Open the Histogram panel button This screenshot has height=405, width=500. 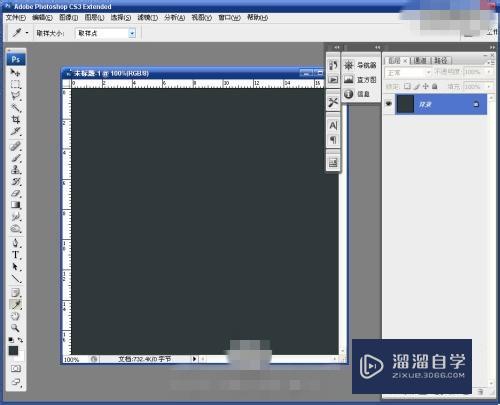(x=360, y=80)
